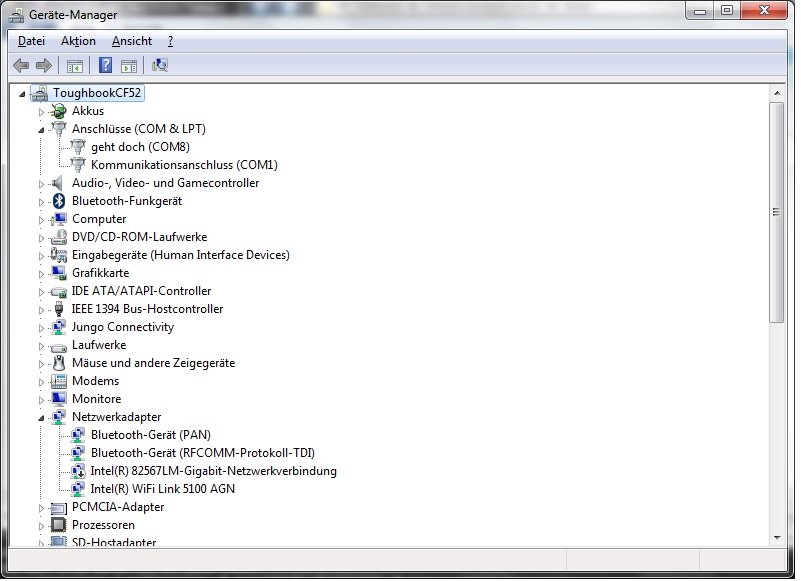Open the ? help menu

170,41
